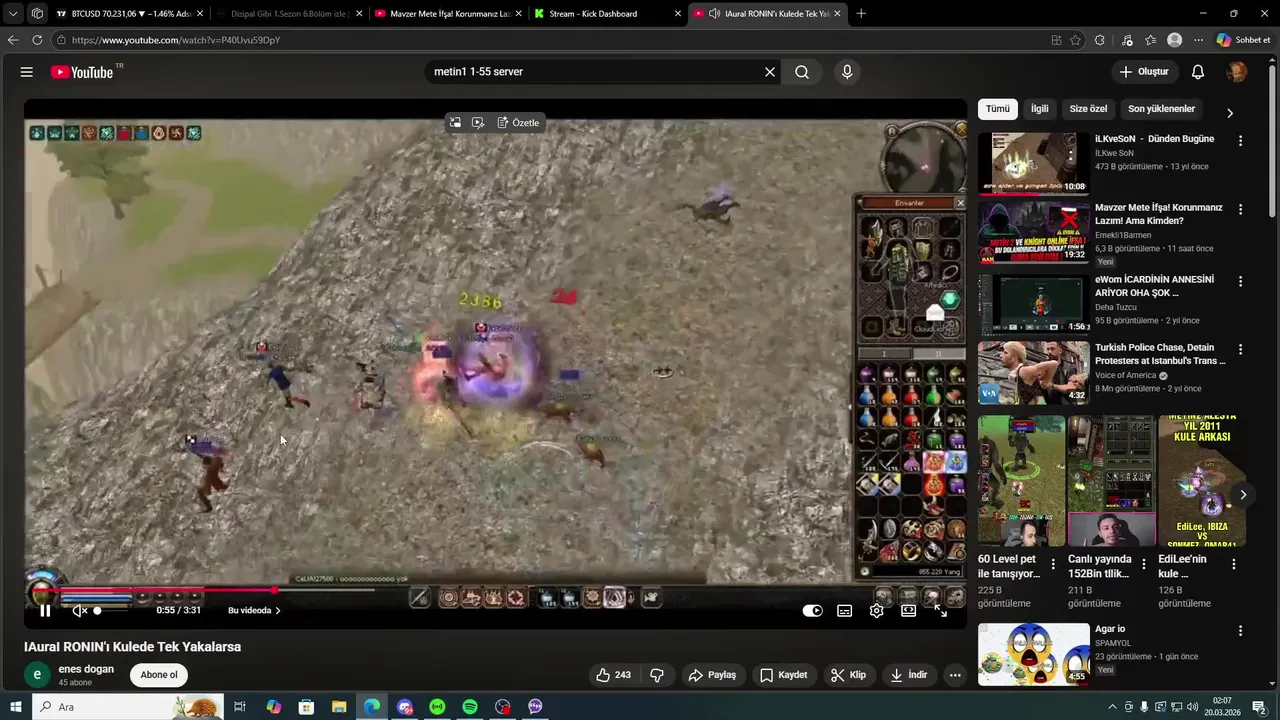Go fullscreen in the video player

[941, 610]
